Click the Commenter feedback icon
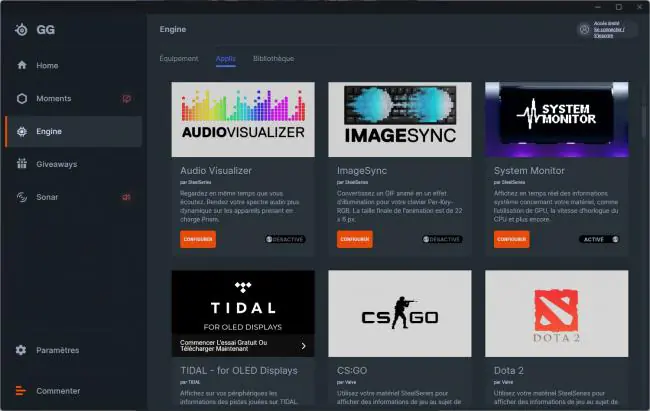650x411 pixels. click(21, 391)
